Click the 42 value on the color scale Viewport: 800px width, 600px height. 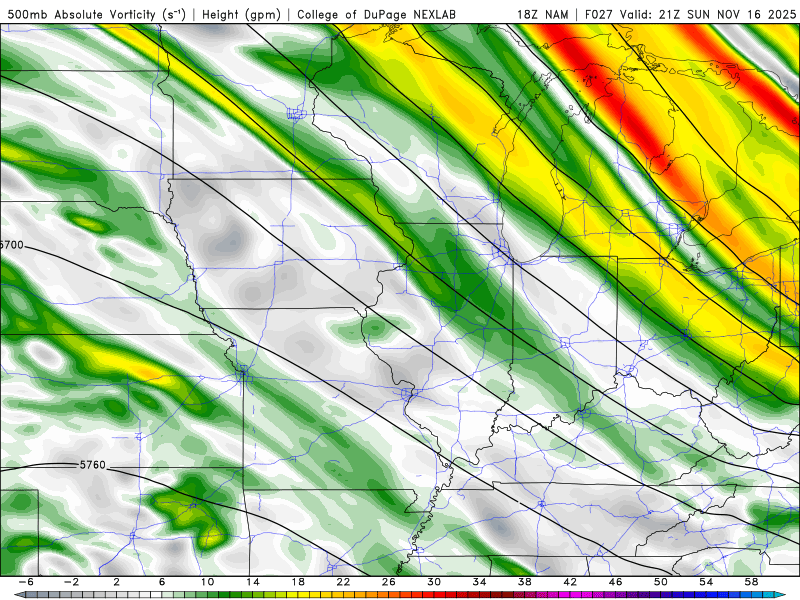(570, 582)
